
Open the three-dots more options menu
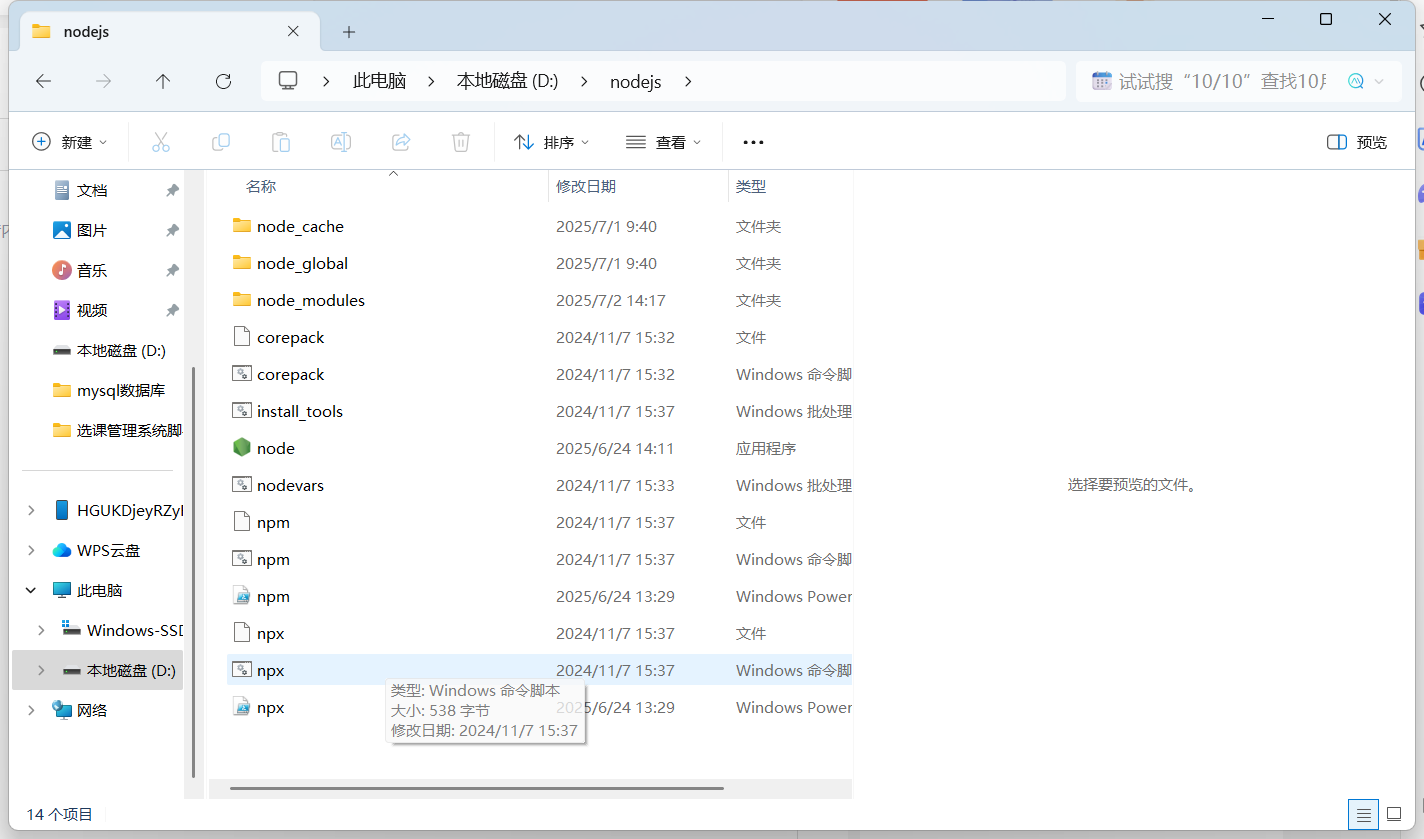[x=753, y=142]
